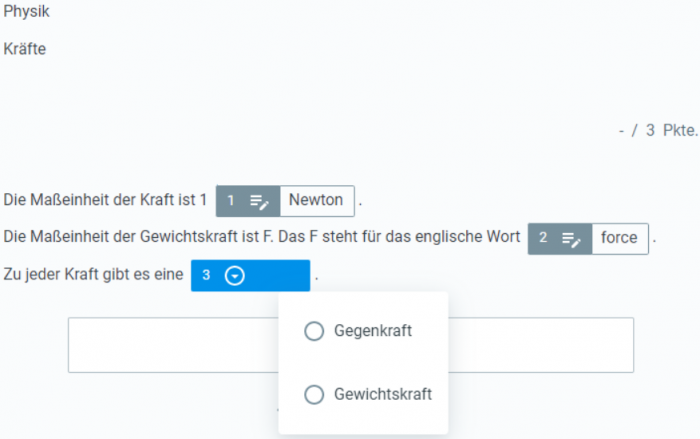This screenshot has height=439, width=700.
Task: Choose the Gegenkraft option label
Action: click(373, 331)
